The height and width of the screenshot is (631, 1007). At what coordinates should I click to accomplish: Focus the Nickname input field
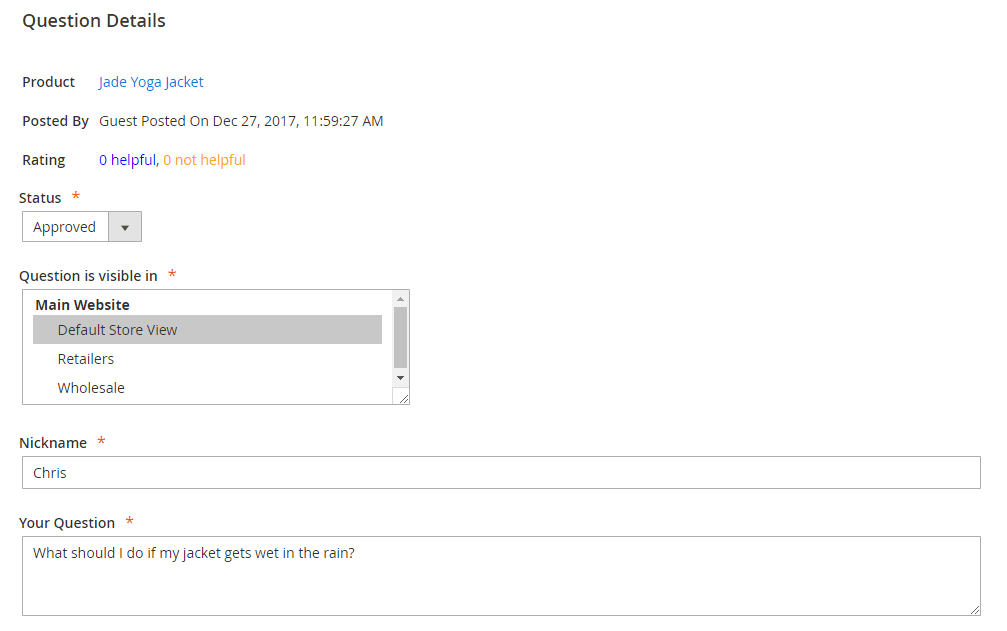click(x=500, y=473)
